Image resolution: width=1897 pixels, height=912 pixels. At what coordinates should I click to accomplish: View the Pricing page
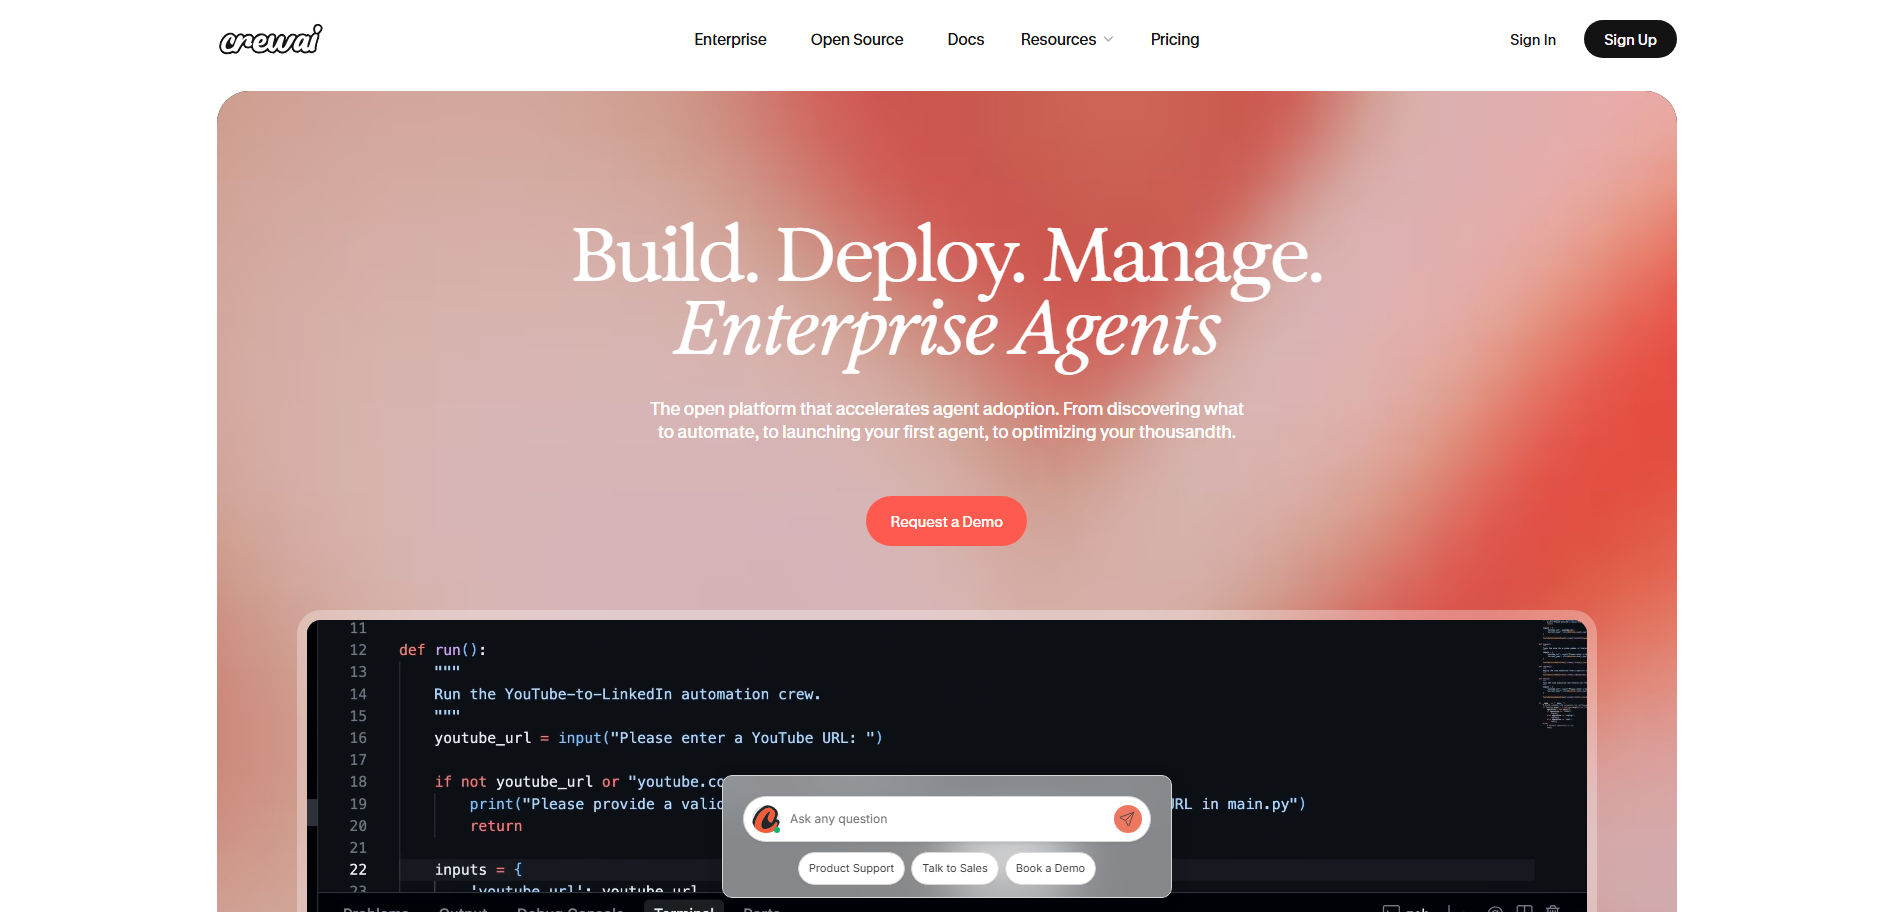1175,40
